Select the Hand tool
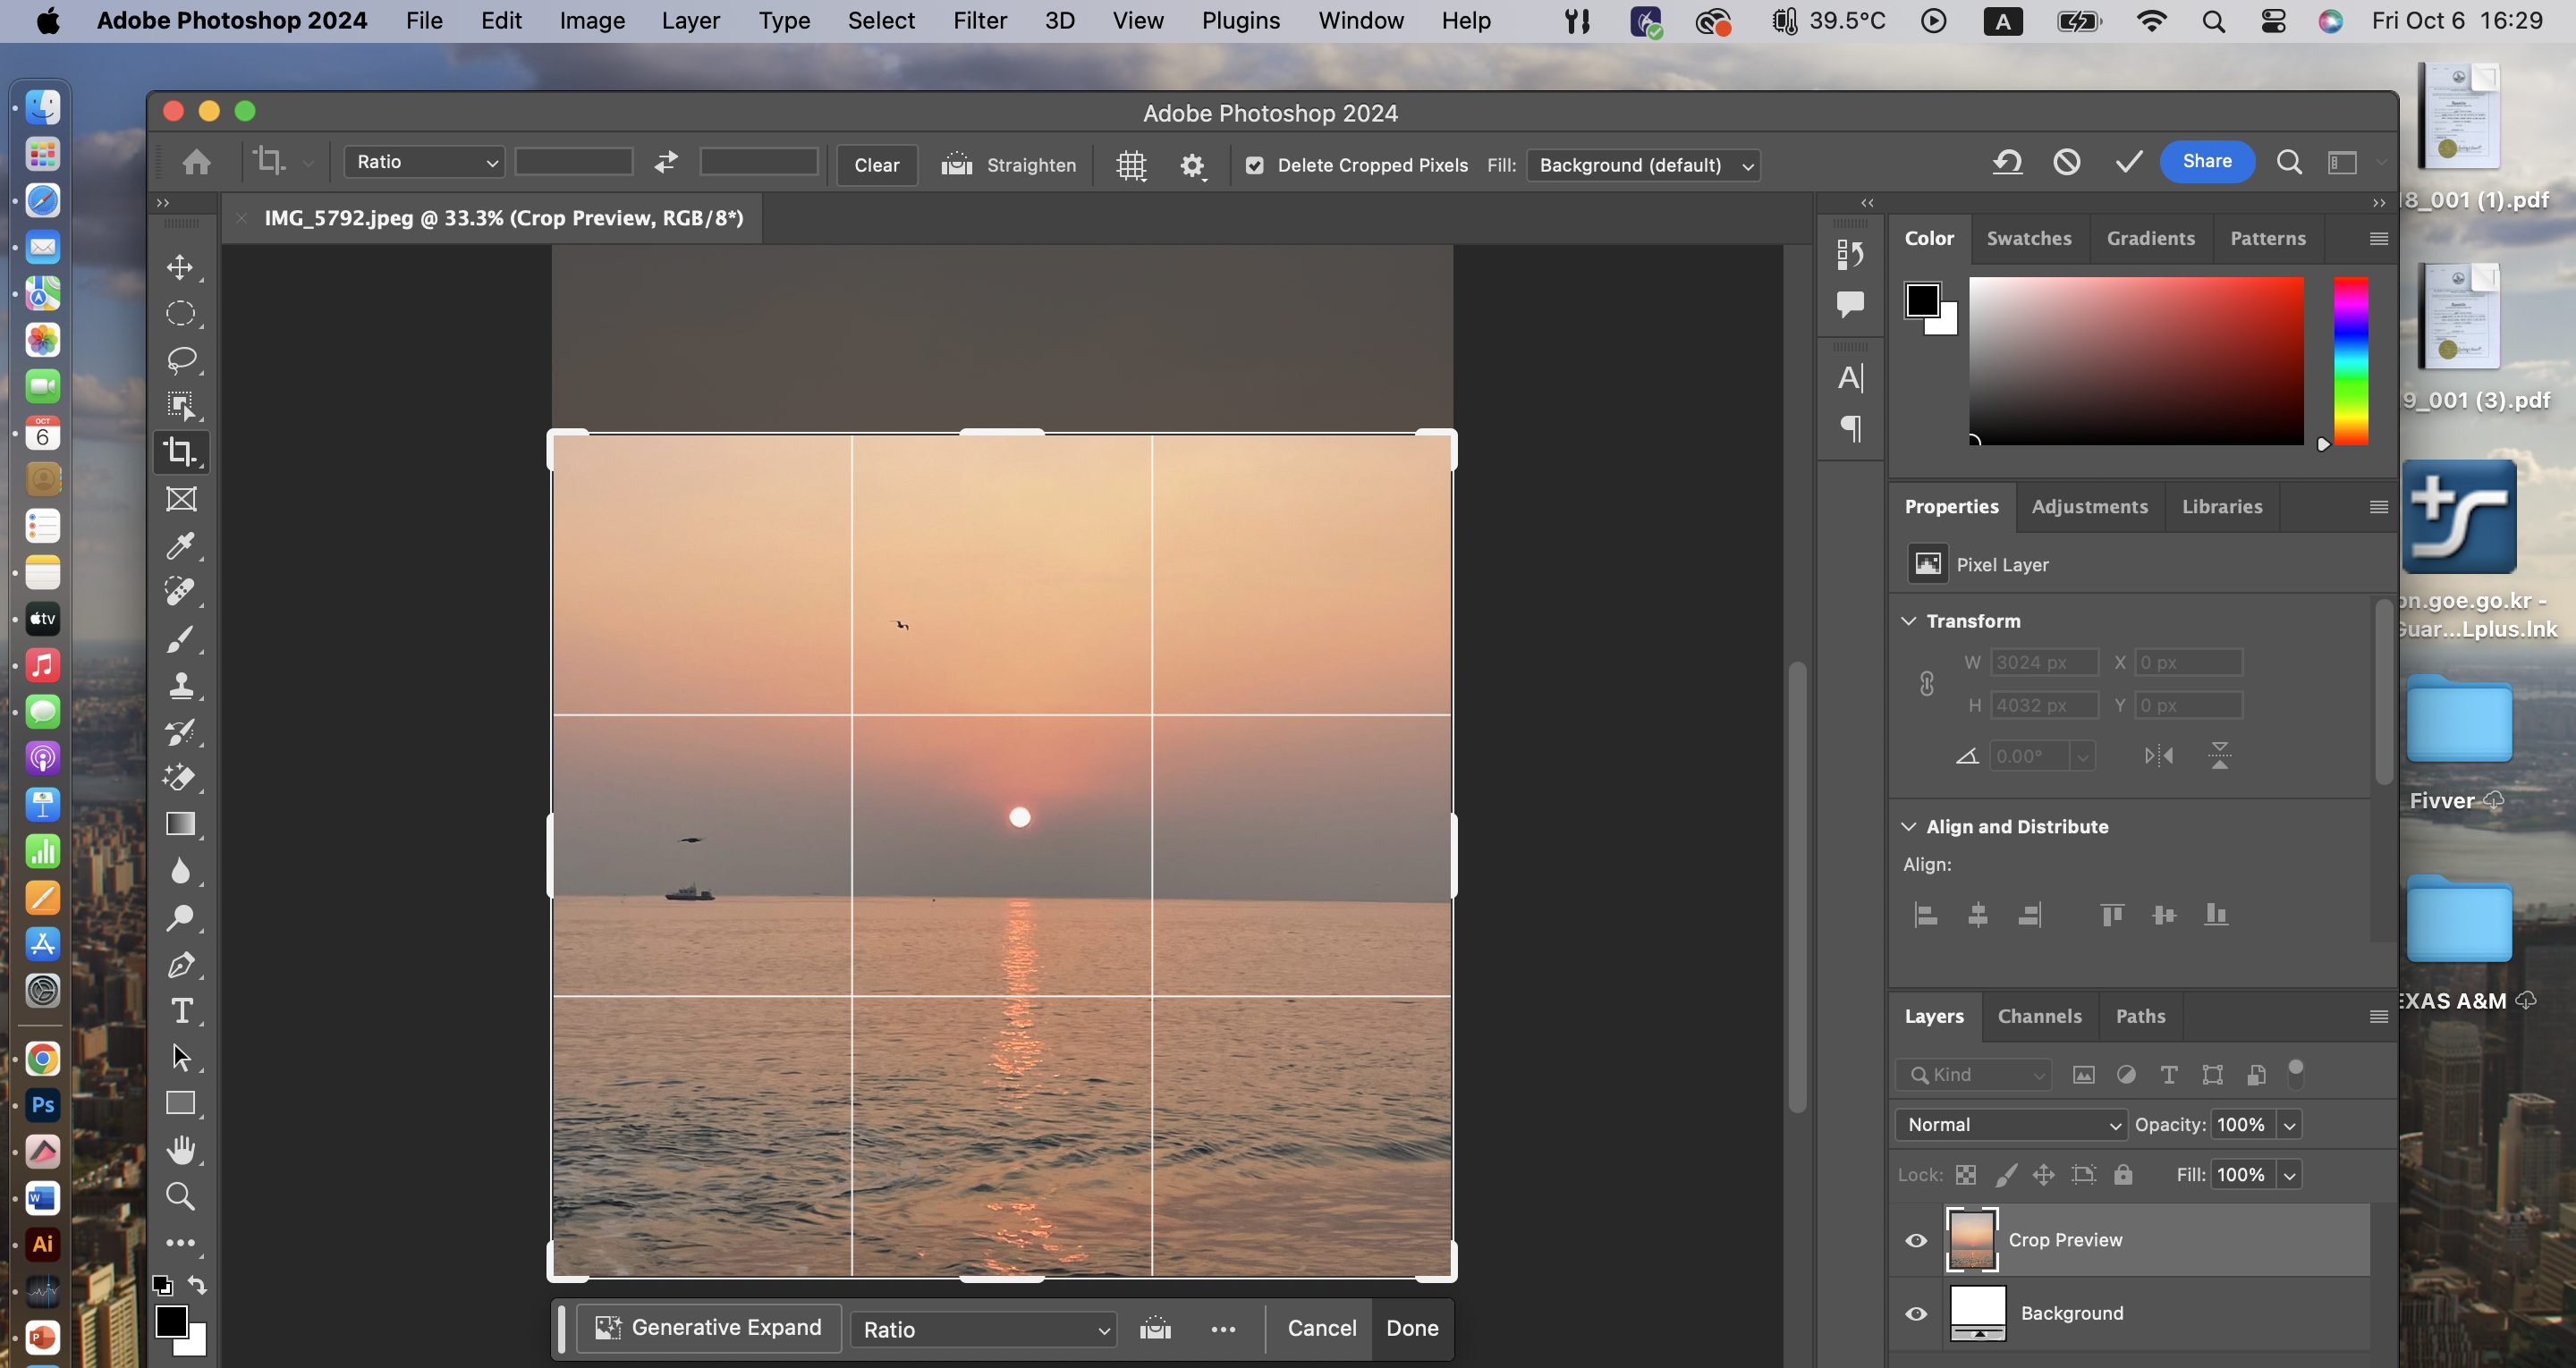Screen dimensions: 2576x1368 pyautogui.click(x=180, y=1150)
